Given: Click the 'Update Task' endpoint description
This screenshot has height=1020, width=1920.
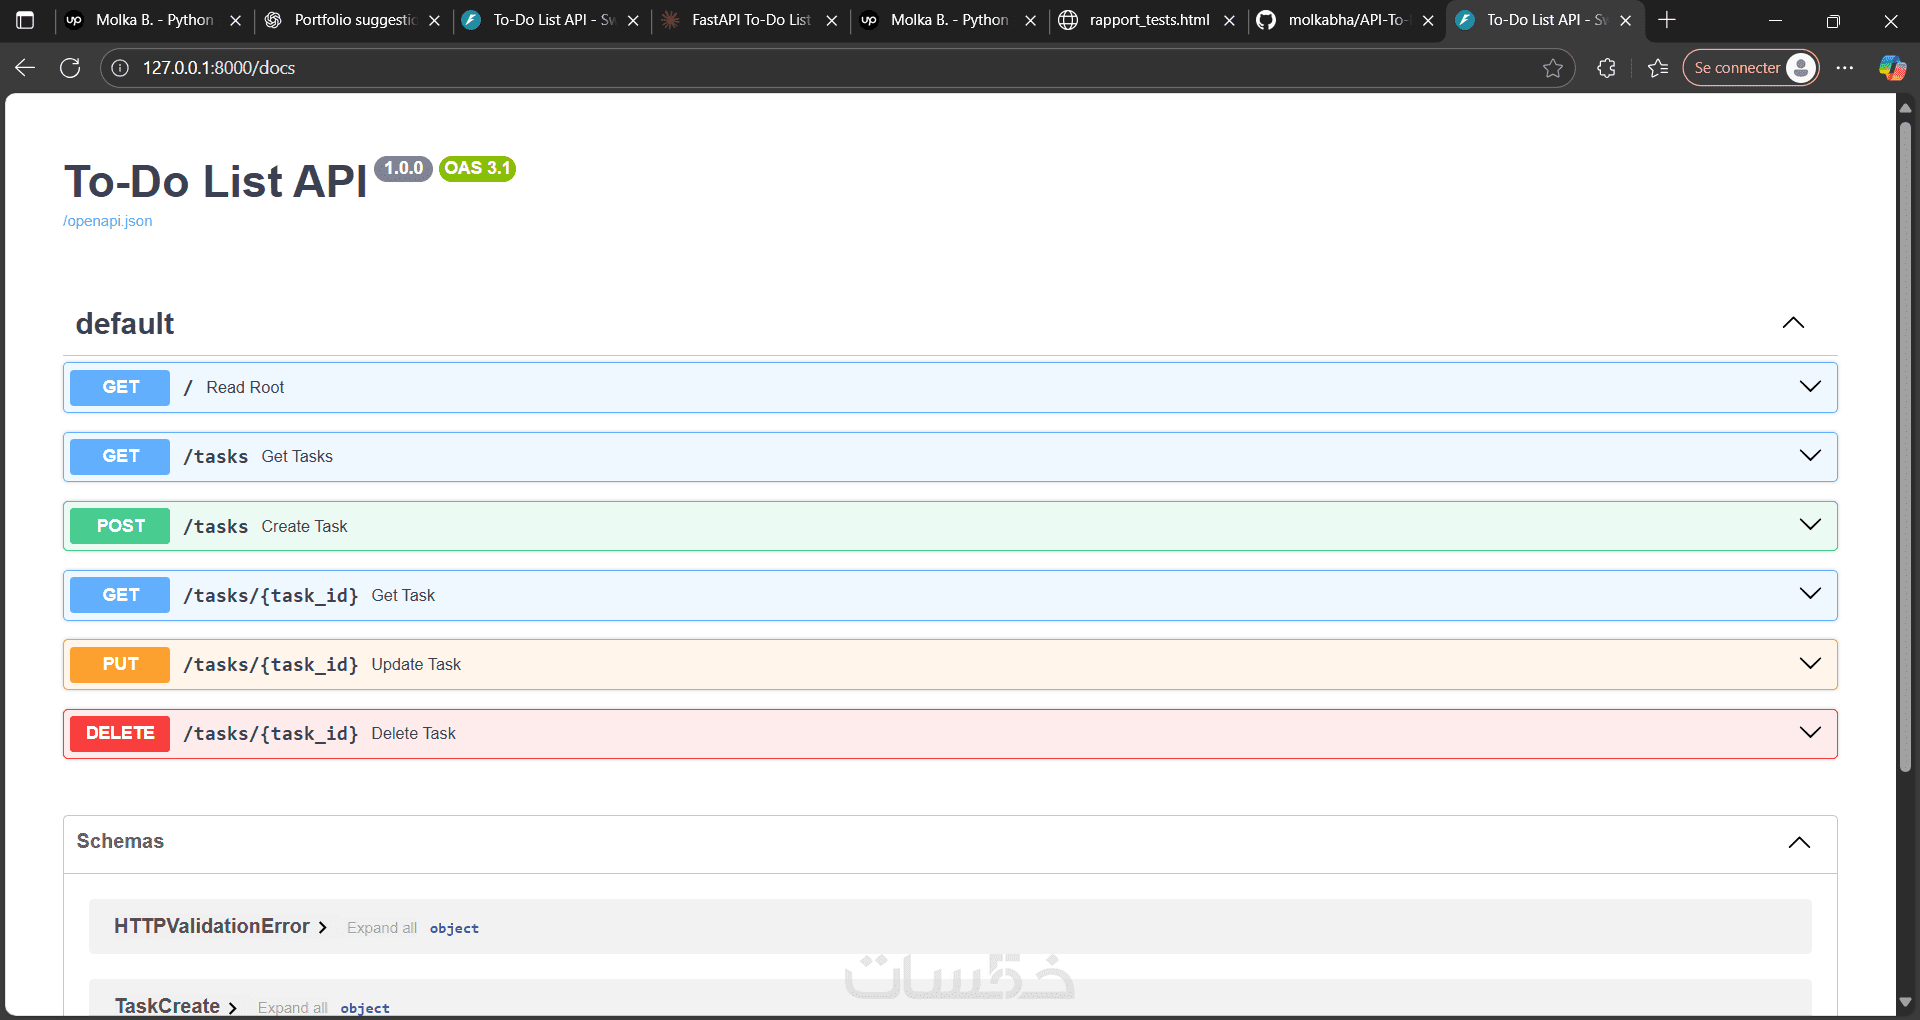Looking at the screenshot, I should pos(416,665).
